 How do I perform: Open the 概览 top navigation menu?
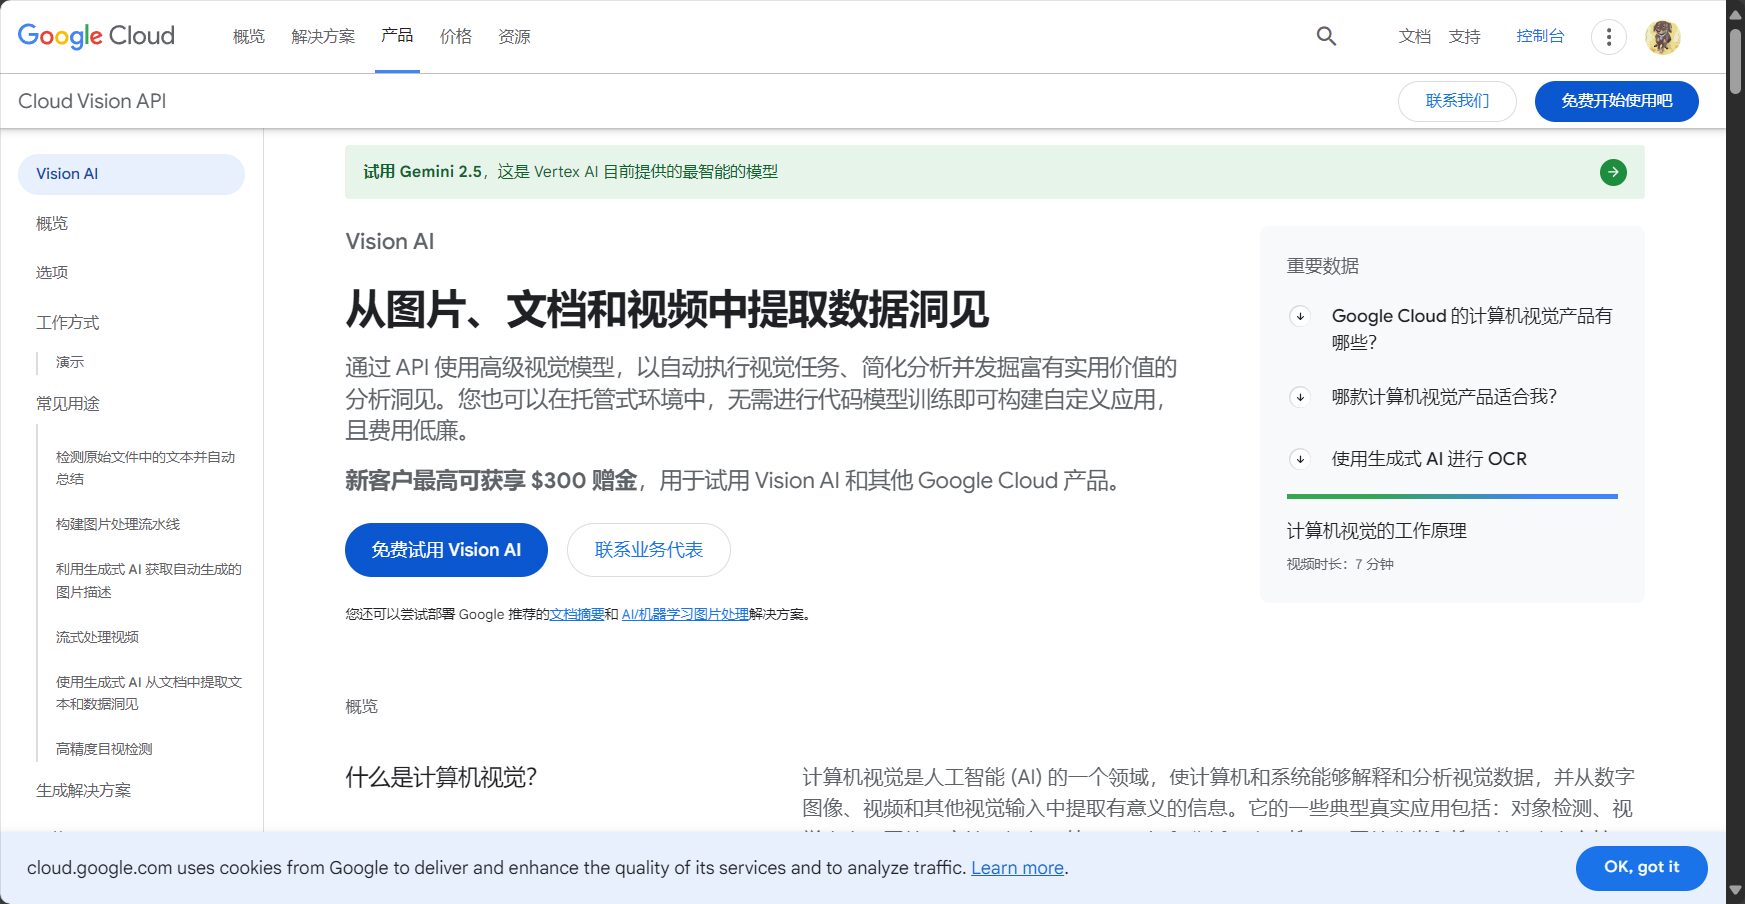(x=249, y=36)
